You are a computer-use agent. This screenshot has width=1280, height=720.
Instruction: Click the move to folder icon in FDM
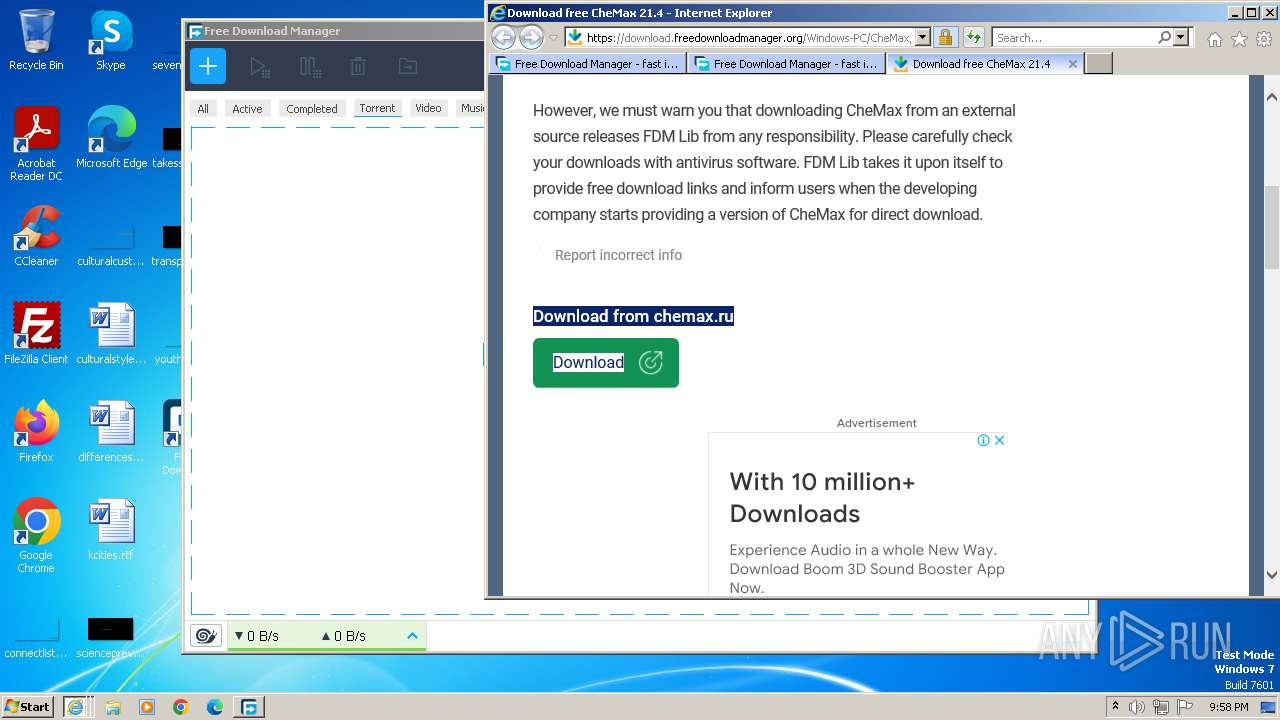(x=408, y=67)
